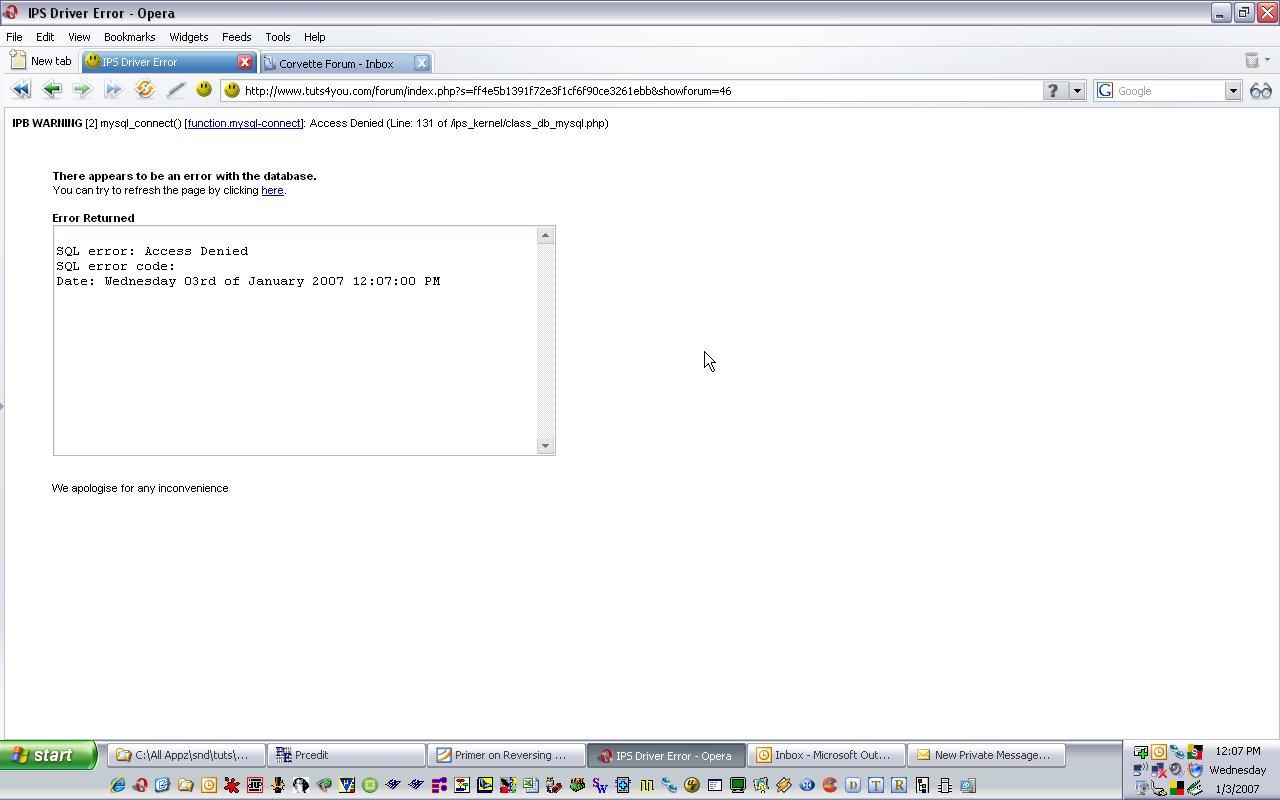Click the blue D icon in quick launch
Image resolution: width=1280 pixels, height=800 pixels.
tap(853, 786)
